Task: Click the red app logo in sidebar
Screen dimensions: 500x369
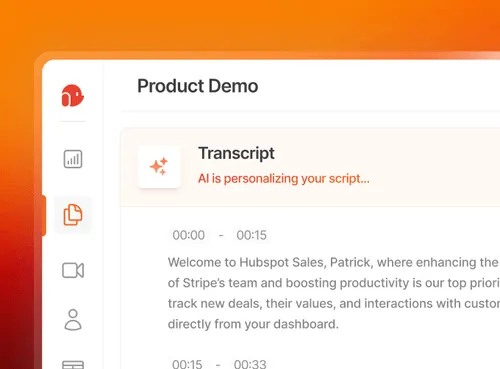Action: [x=72, y=96]
